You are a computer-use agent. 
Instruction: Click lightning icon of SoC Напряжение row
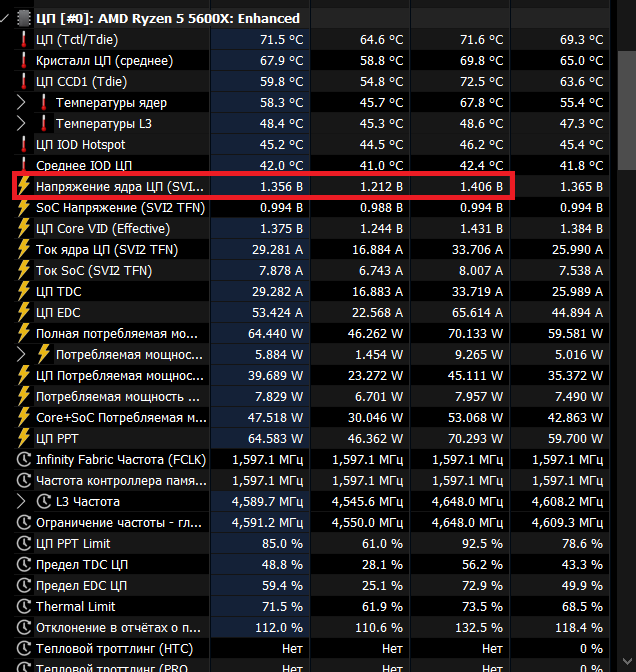(24, 207)
